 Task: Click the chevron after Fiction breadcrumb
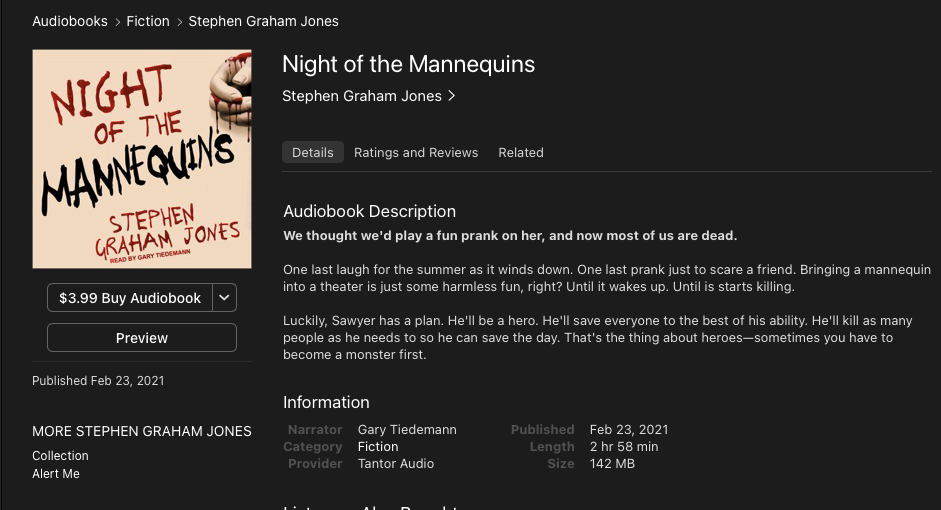(x=179, y=22)
